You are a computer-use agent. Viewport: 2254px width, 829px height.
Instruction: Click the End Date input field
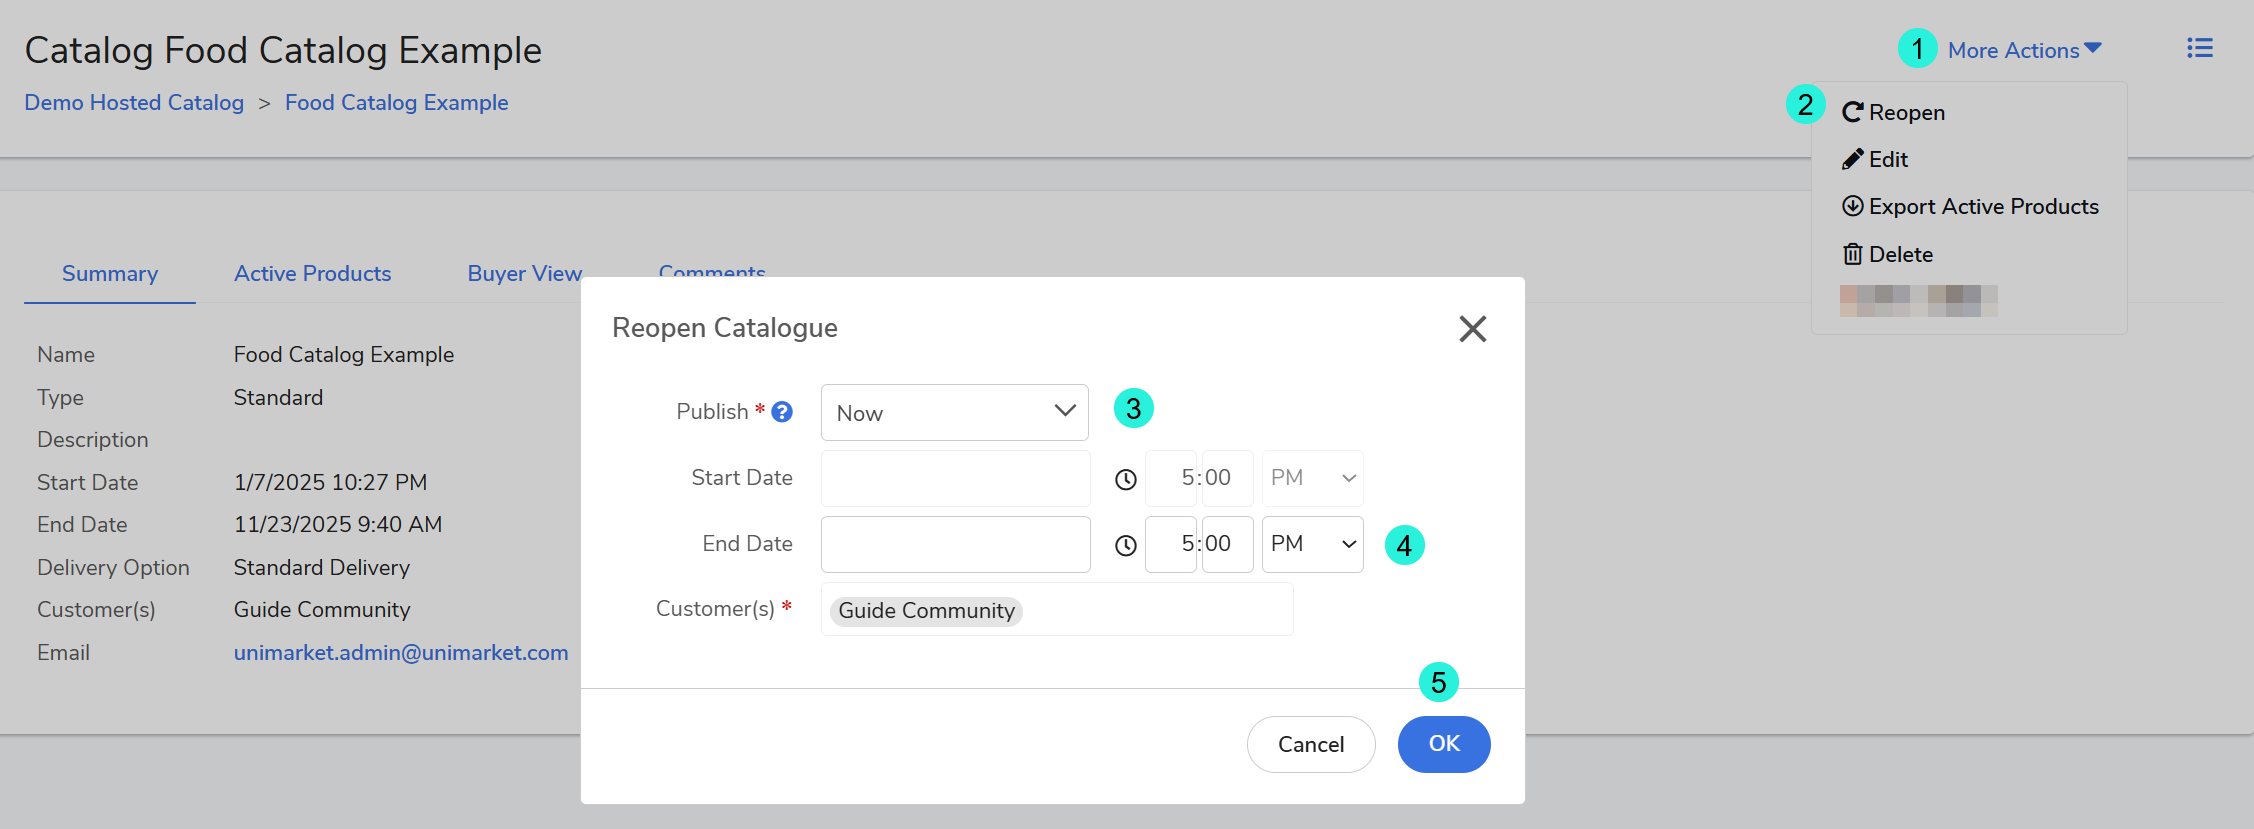[955, 544]
